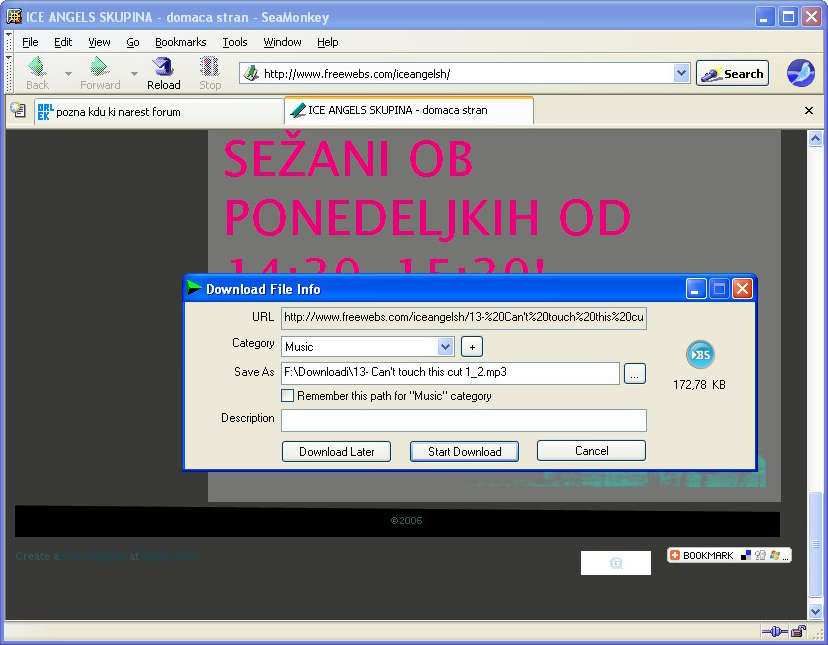Click the page icon in address bar

(x=251, y=73)
